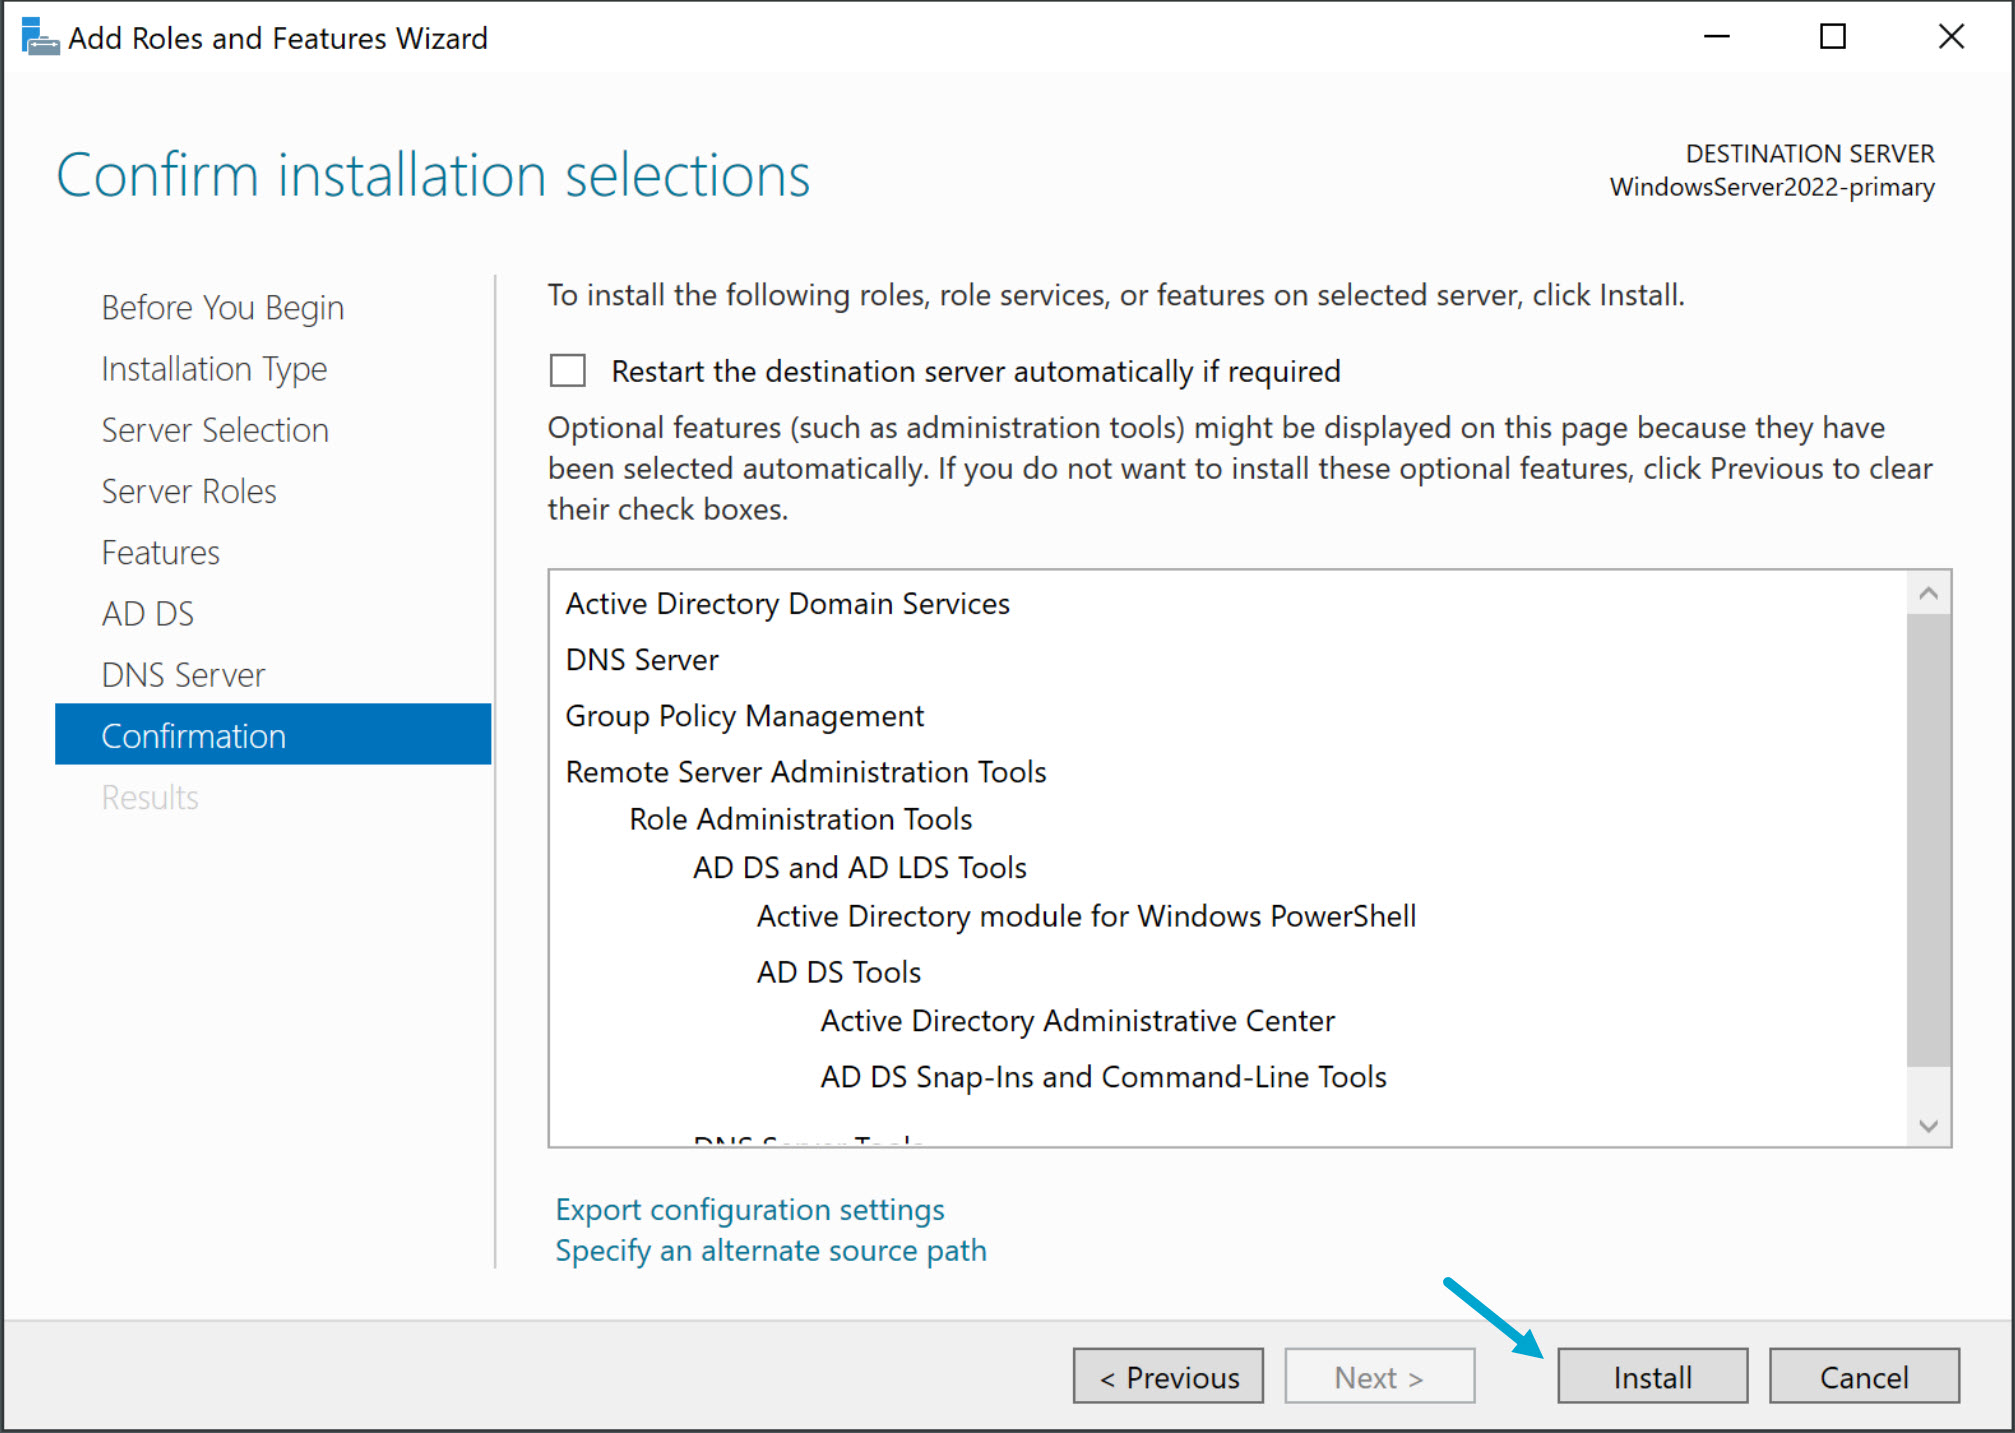
Task: Select Before You Begin in the sidebar
Action: click(x=222, y=307)
